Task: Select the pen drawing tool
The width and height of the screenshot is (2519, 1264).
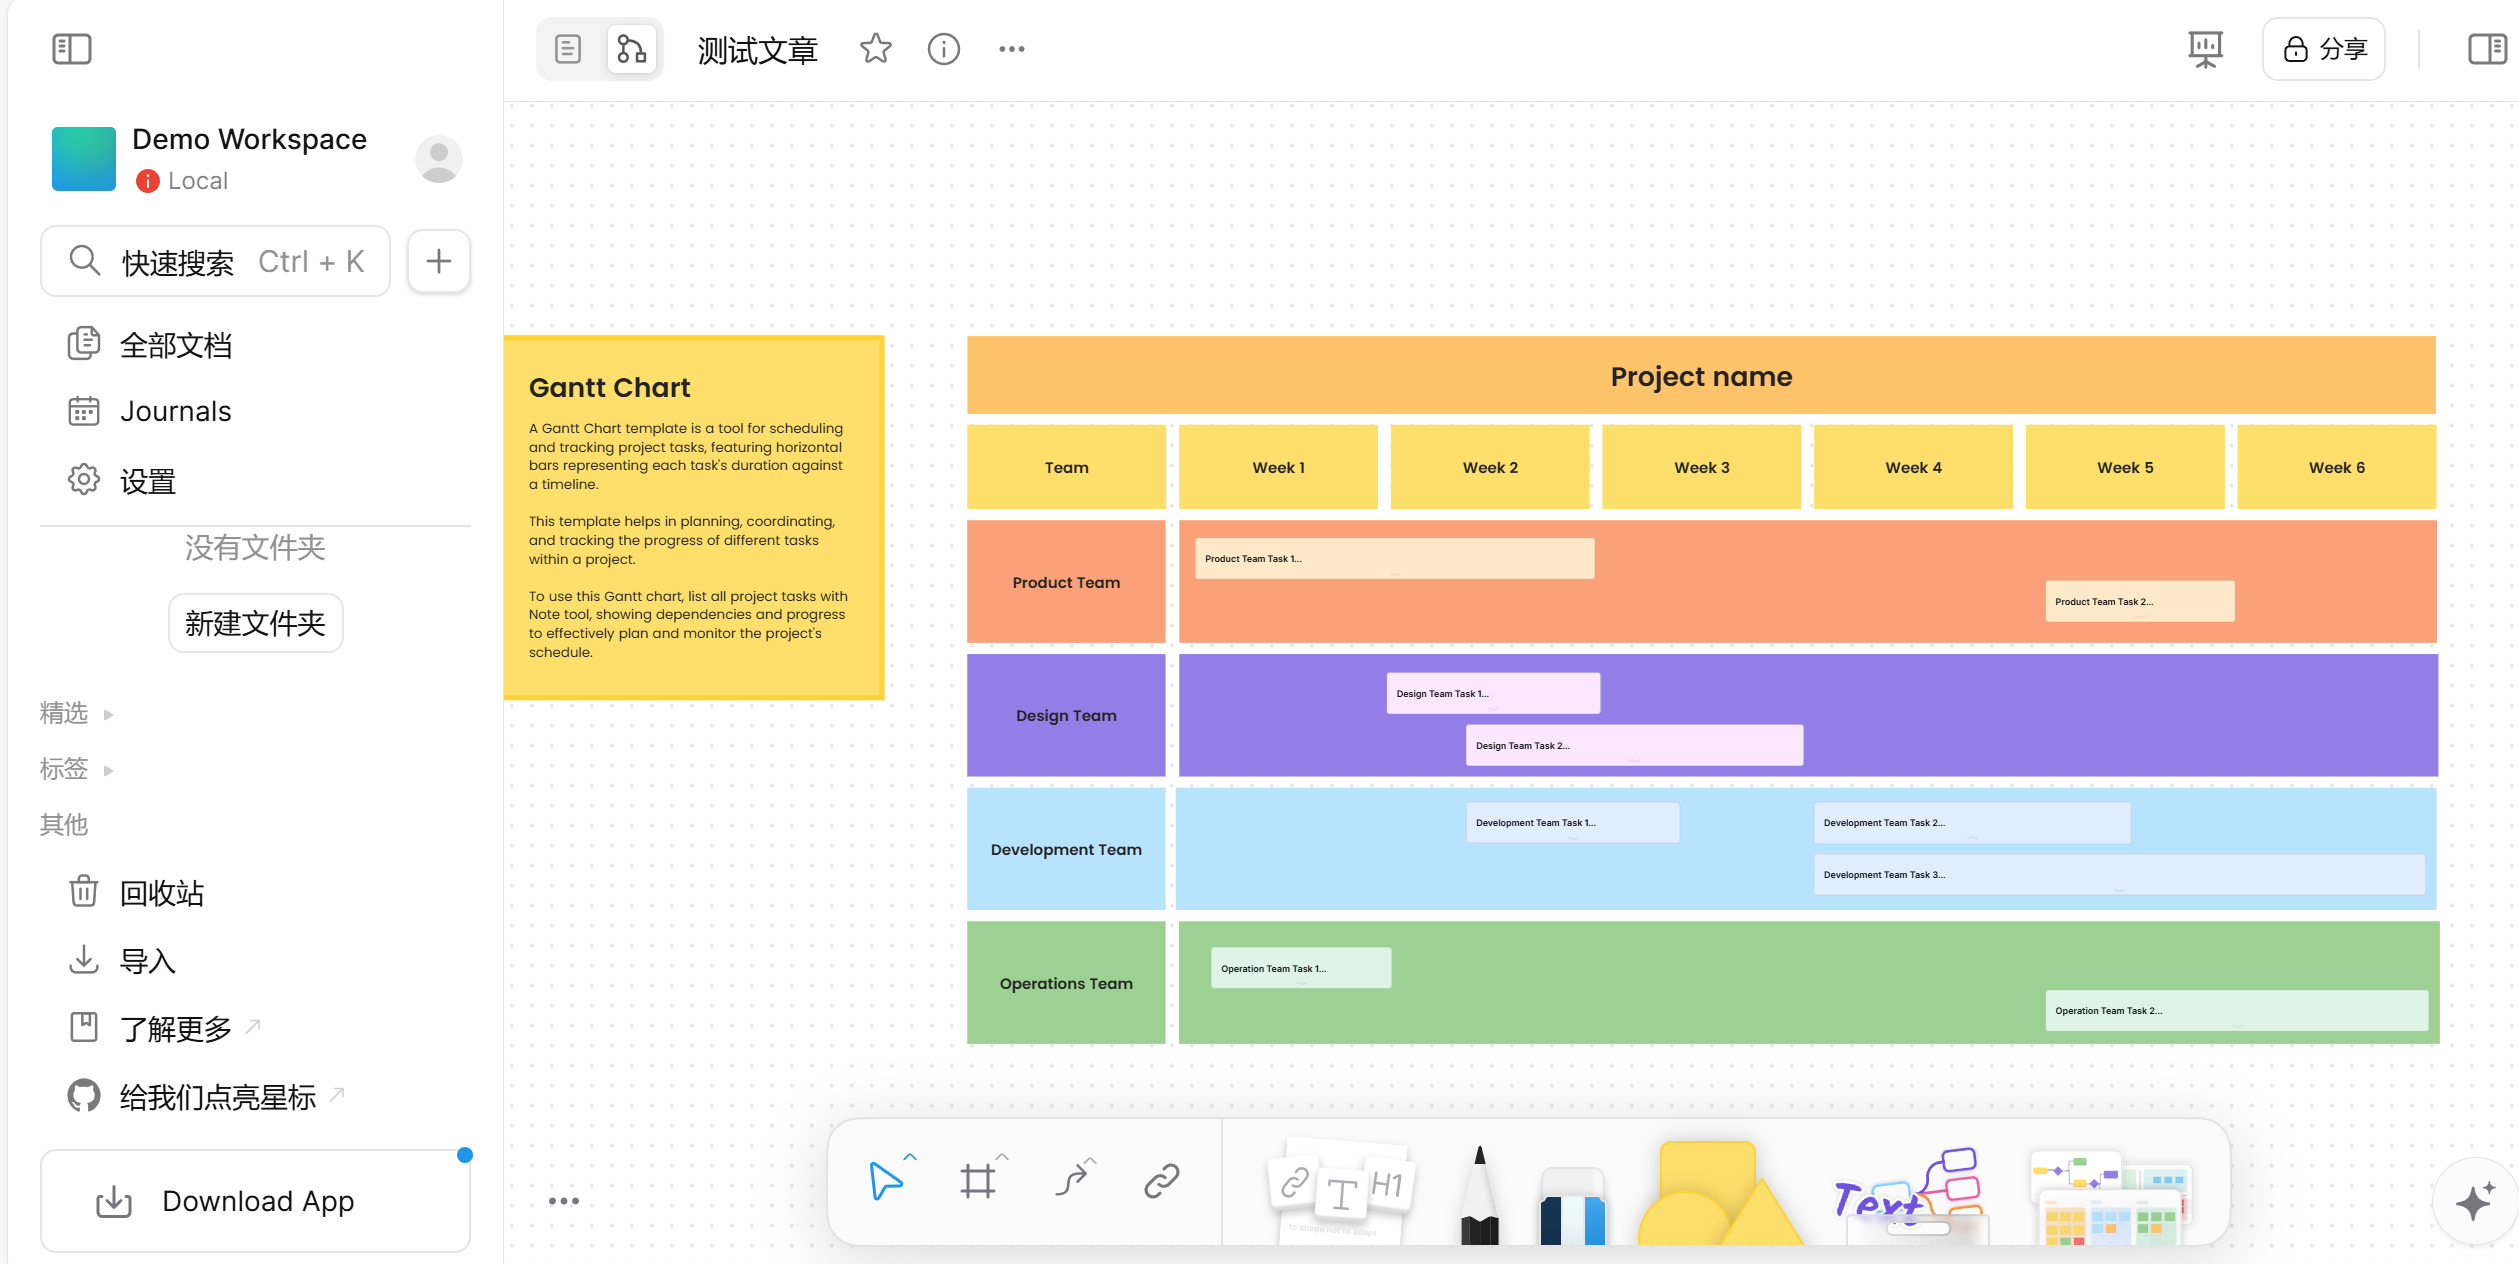Action: coord(1479,1198)
